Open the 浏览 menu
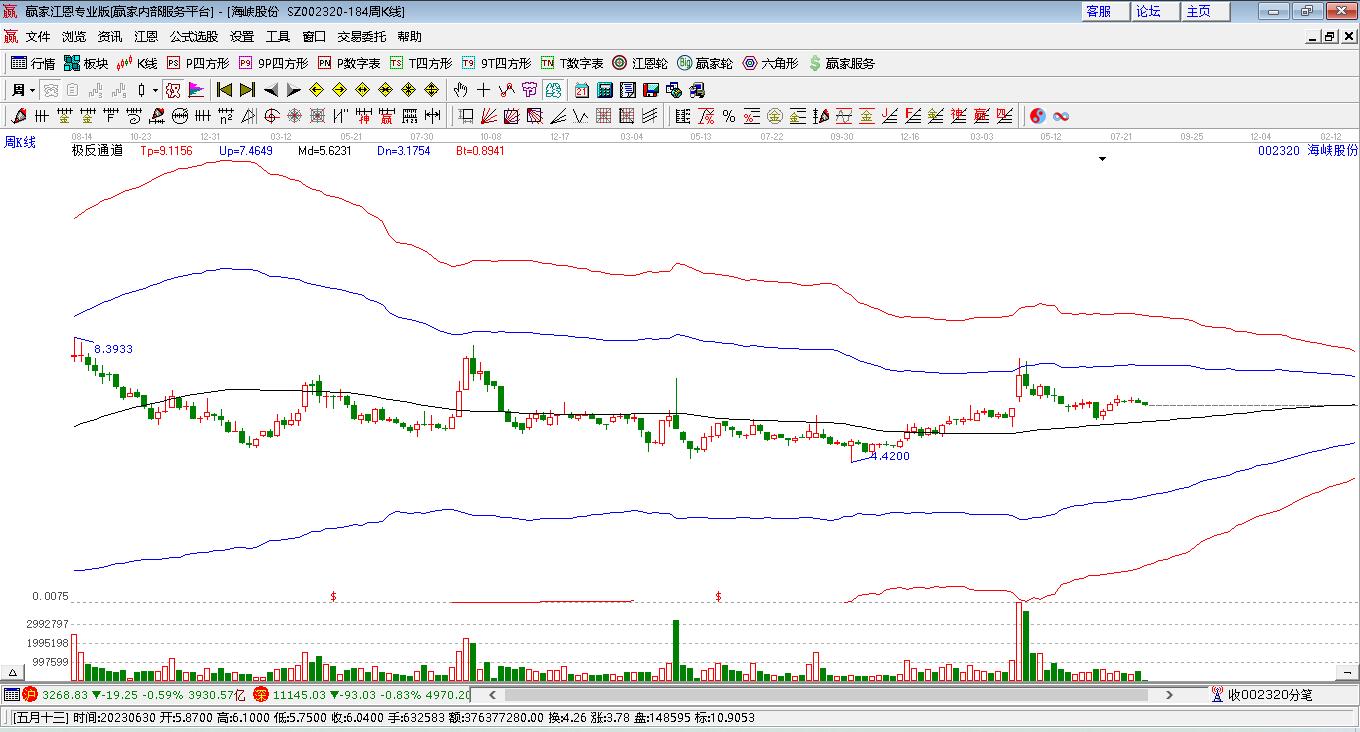Screen dimensions: 1360x732 (74, 37)
